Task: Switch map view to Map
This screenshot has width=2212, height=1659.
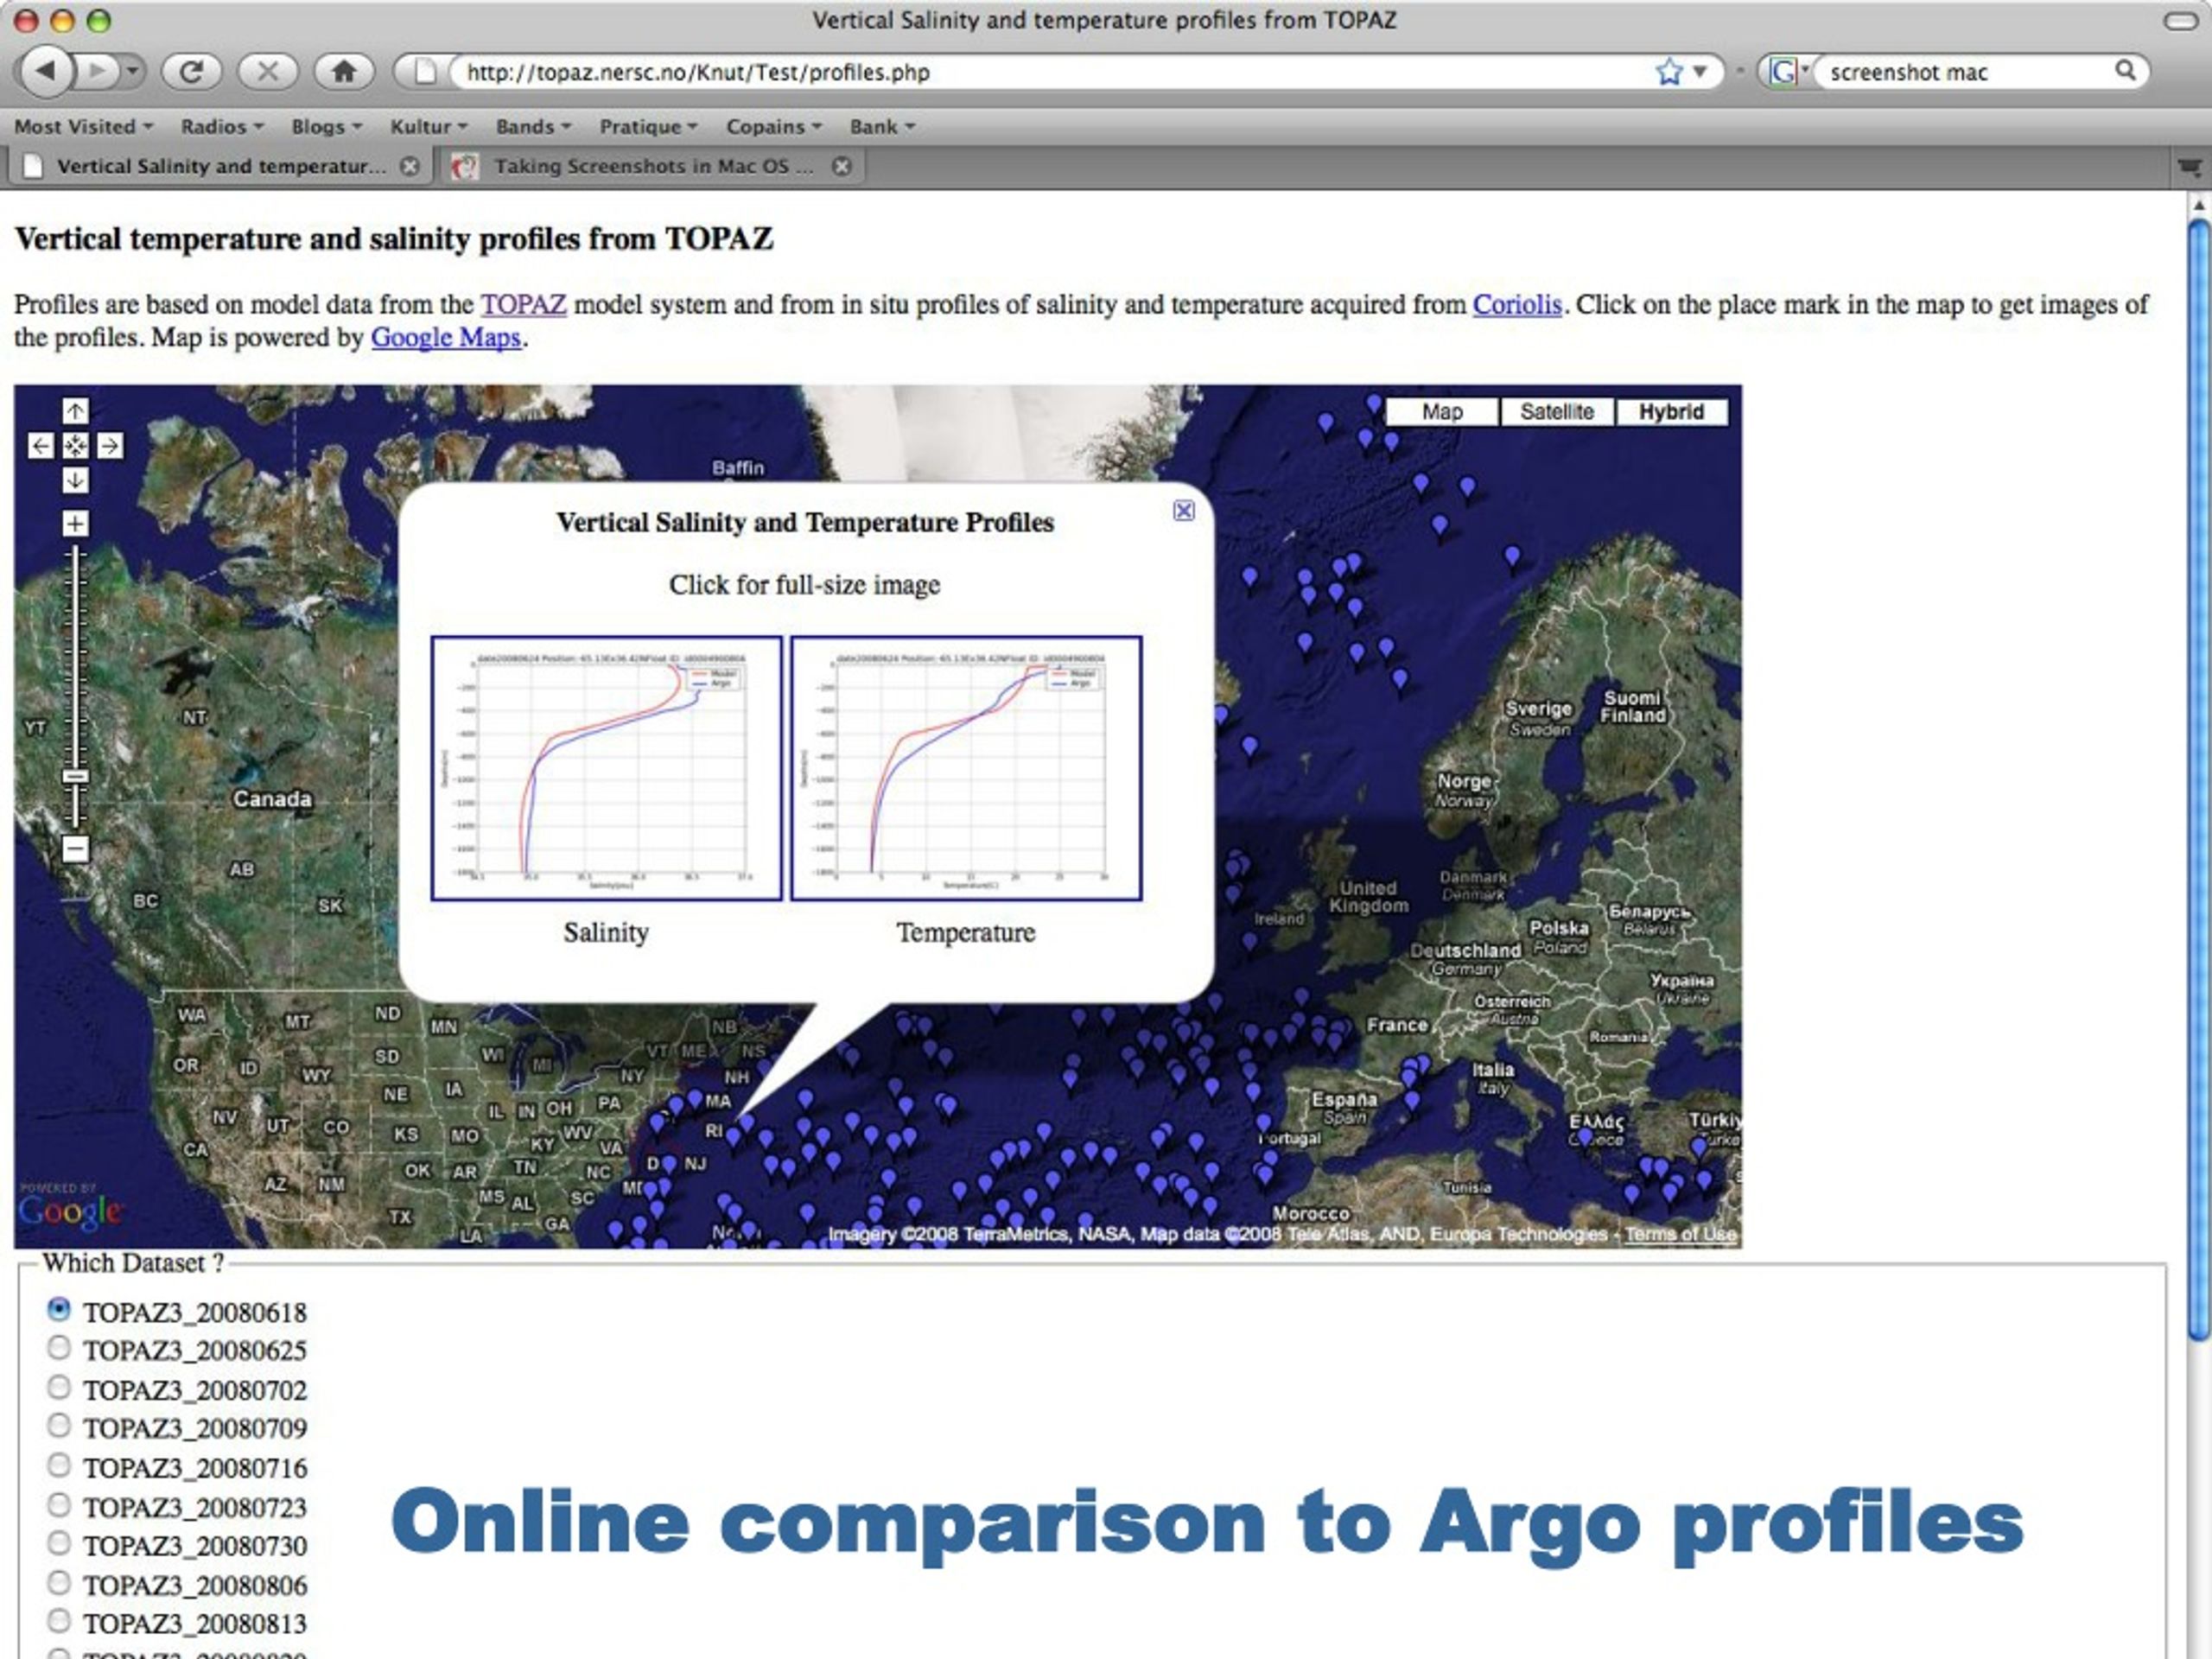Action: (1442, 412)
